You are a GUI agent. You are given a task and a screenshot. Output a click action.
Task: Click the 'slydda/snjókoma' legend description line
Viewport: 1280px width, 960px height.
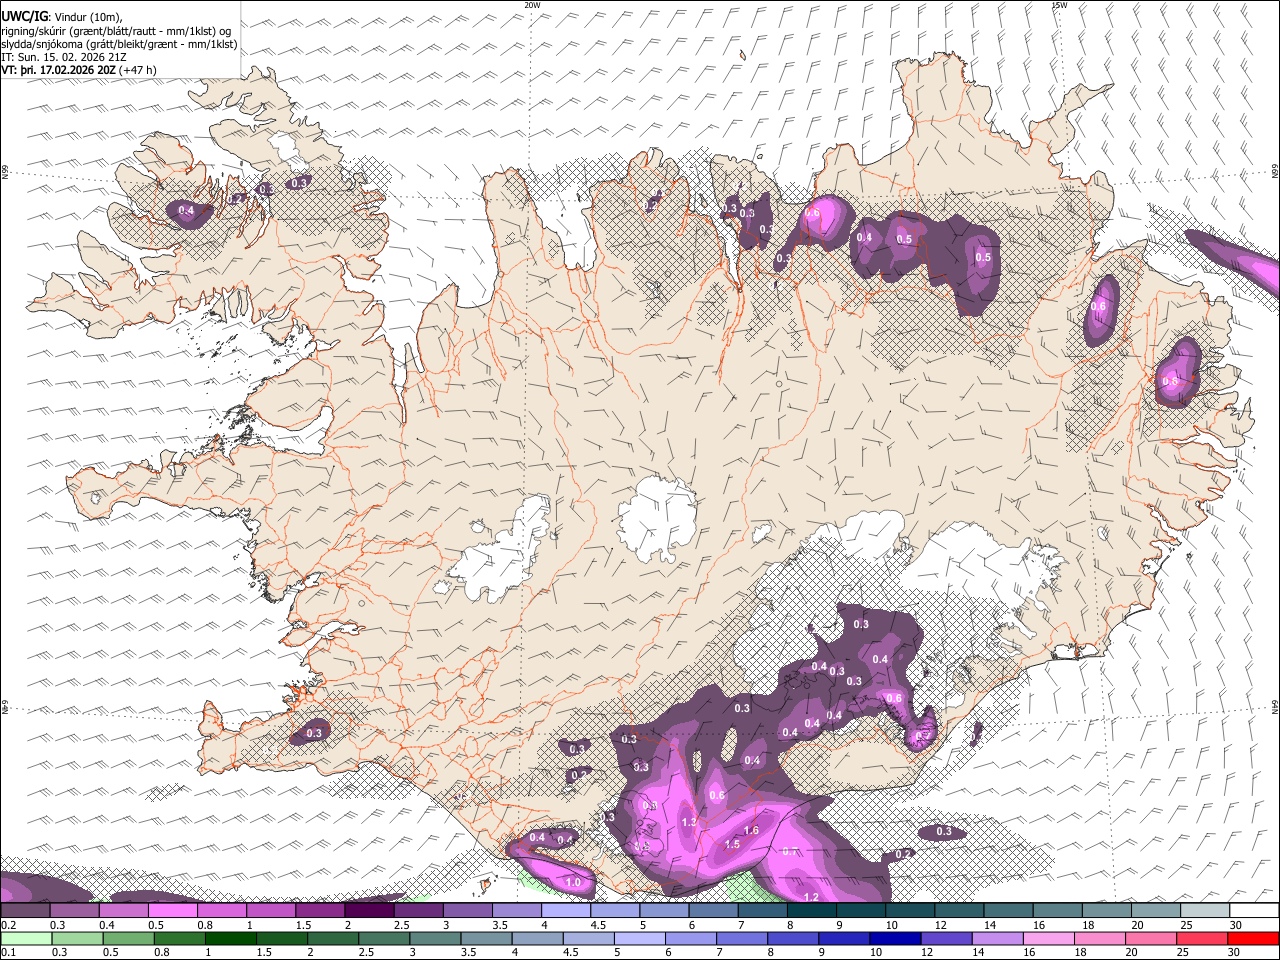pyautogui.click(x=119, y=44)
